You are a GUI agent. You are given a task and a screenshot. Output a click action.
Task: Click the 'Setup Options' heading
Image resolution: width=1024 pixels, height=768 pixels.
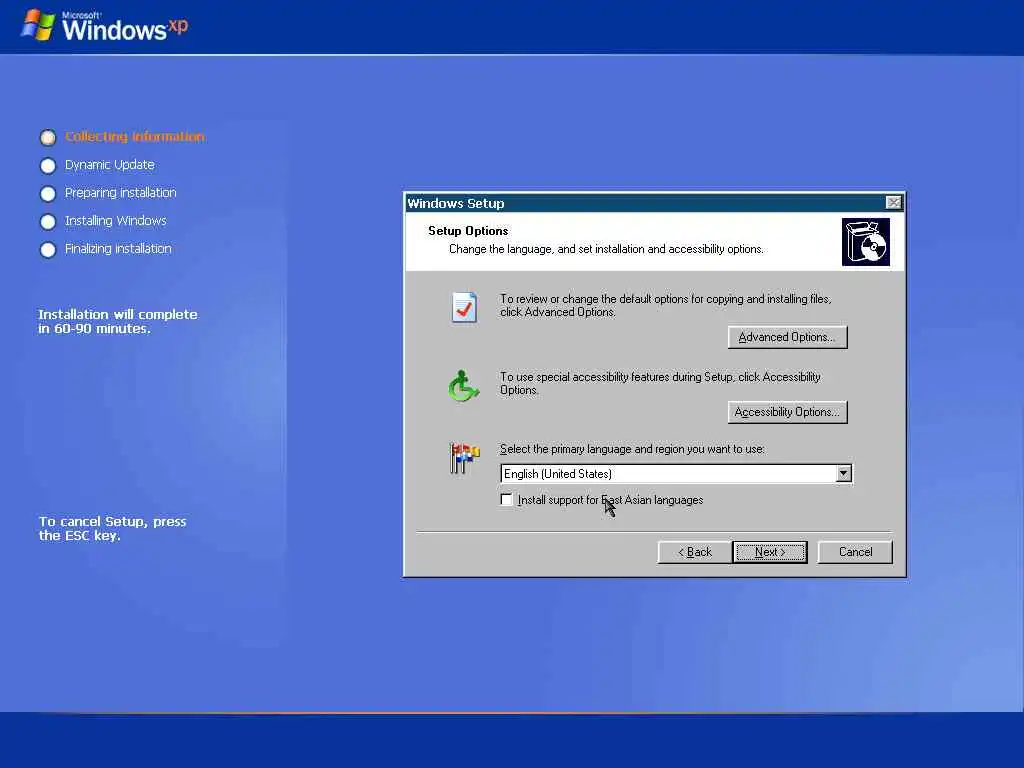coord(468,231)
